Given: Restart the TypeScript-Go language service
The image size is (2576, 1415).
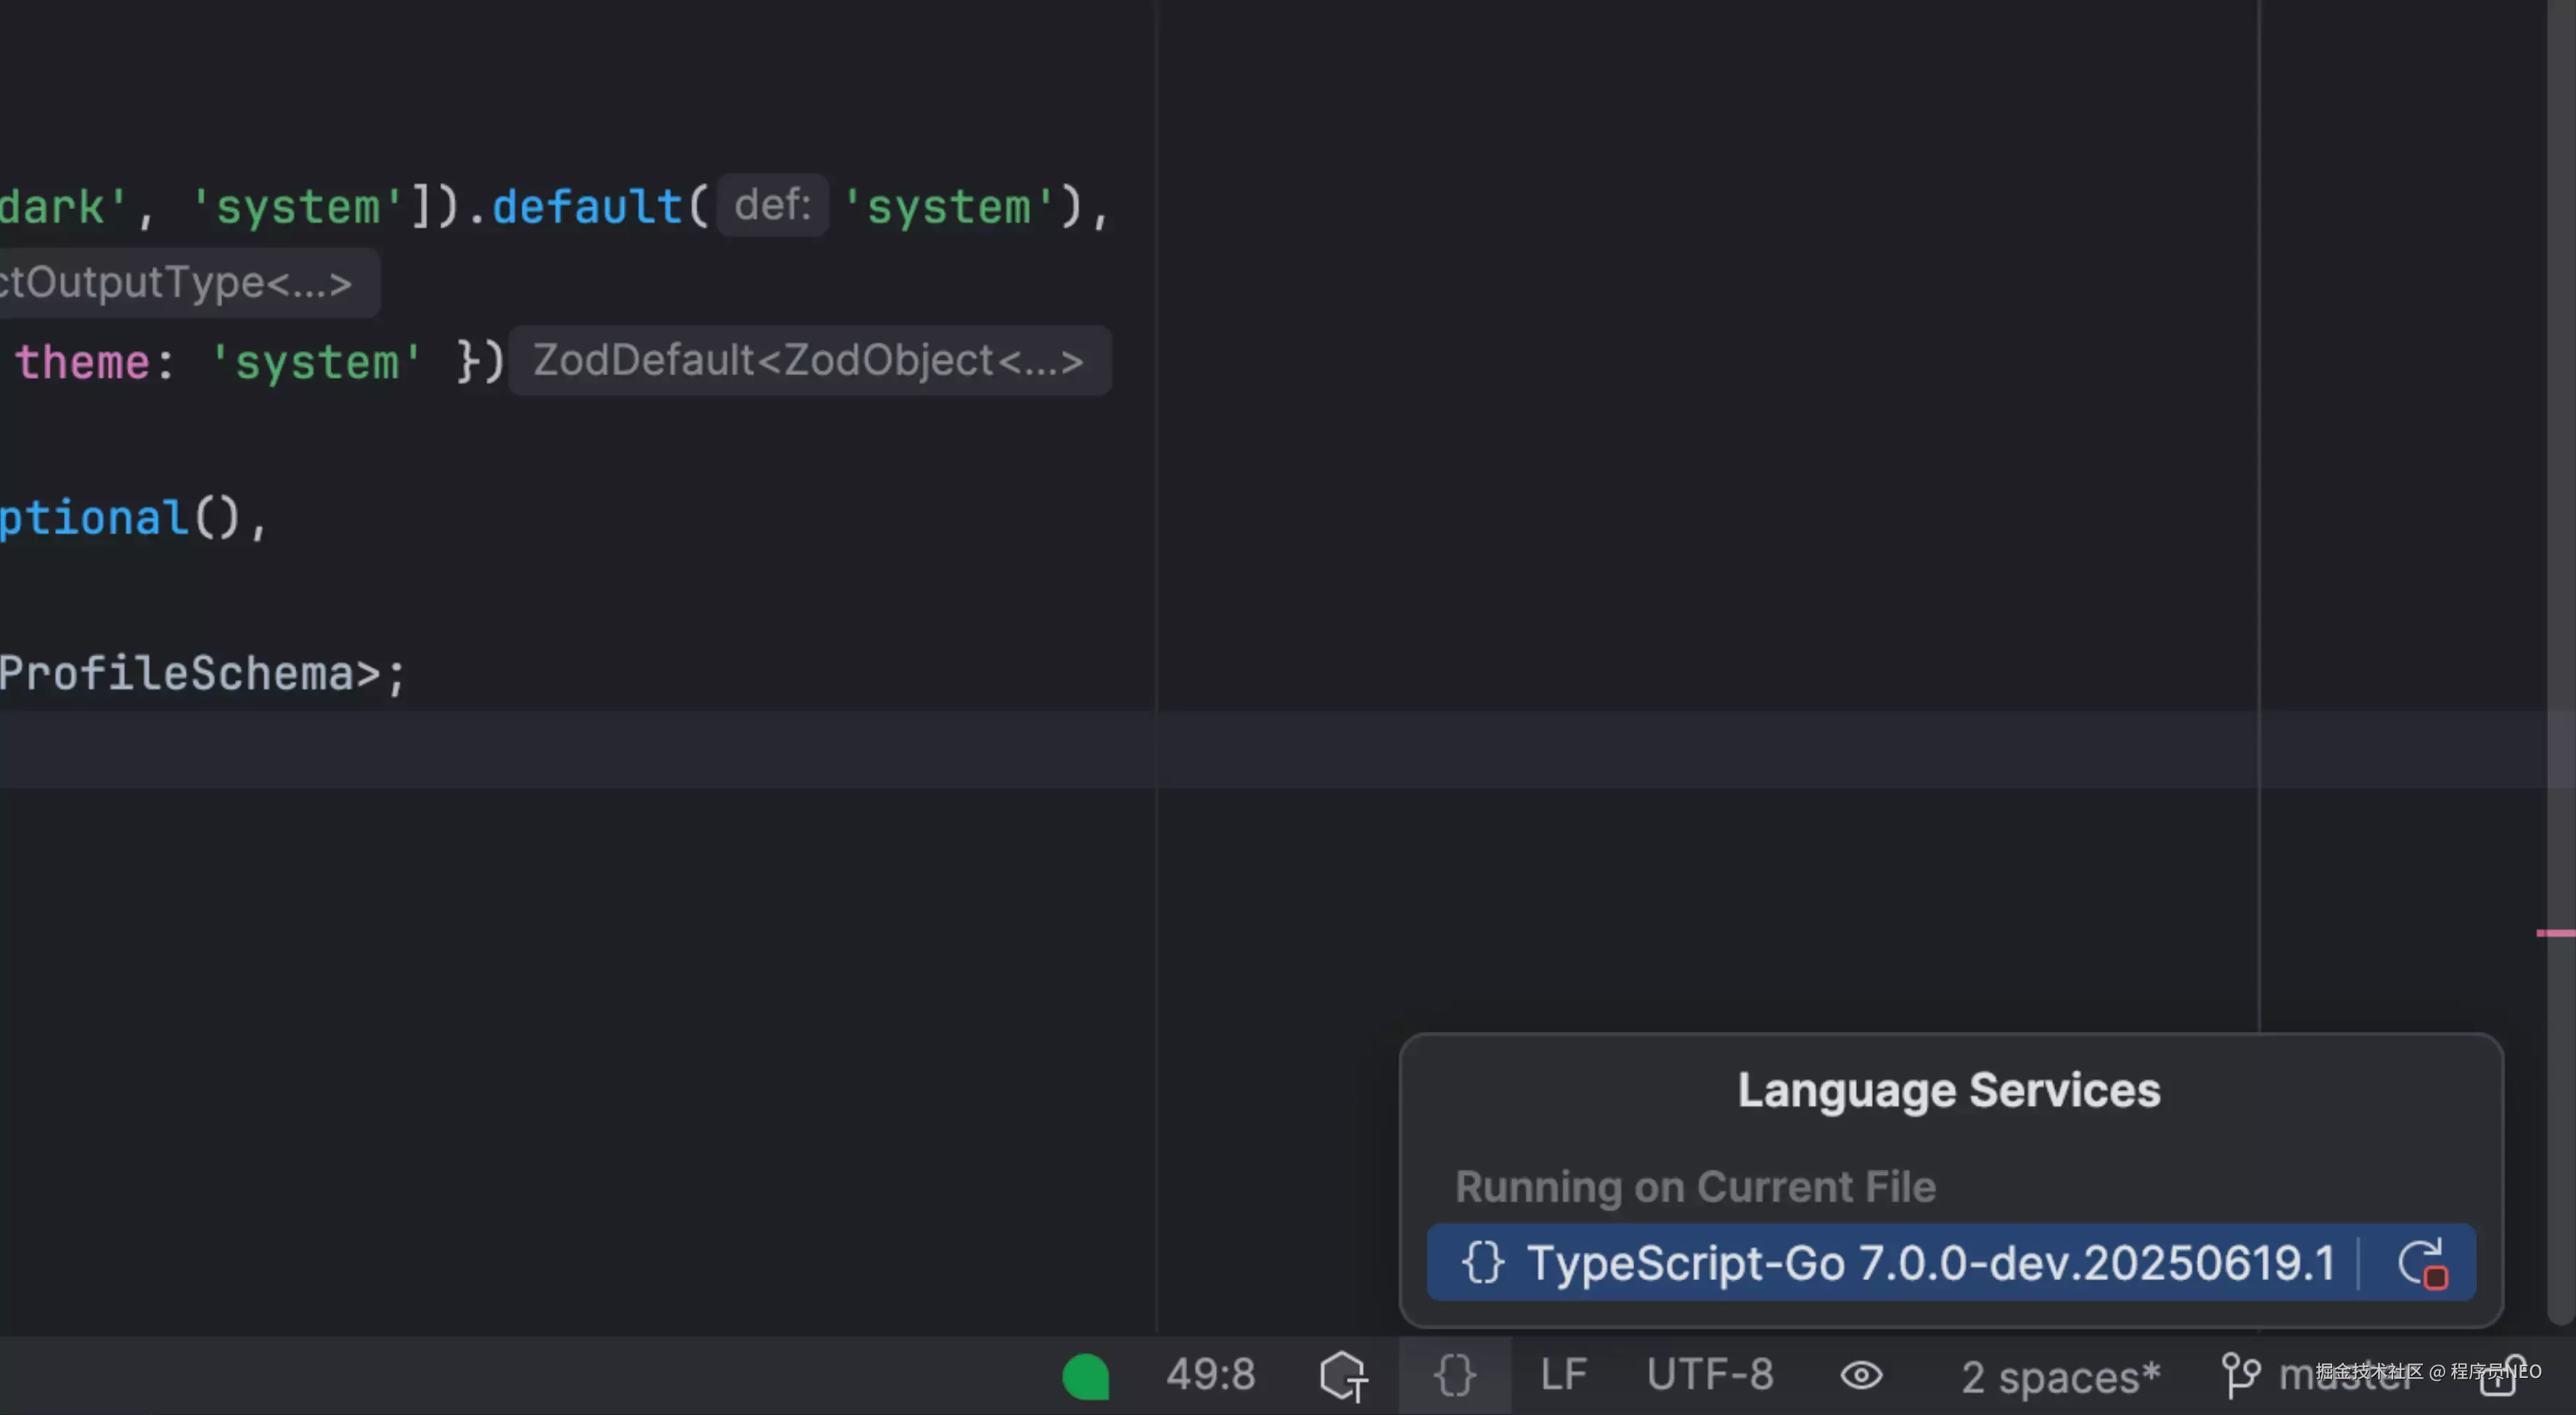Looking at the screenshot, I should point(2422,1263).
